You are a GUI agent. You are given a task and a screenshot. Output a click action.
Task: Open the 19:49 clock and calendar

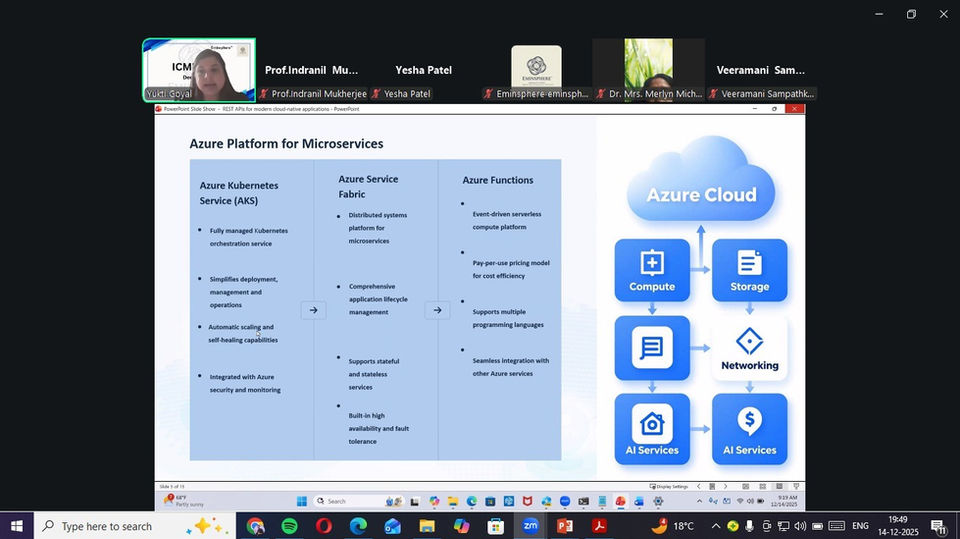point(898,526)
